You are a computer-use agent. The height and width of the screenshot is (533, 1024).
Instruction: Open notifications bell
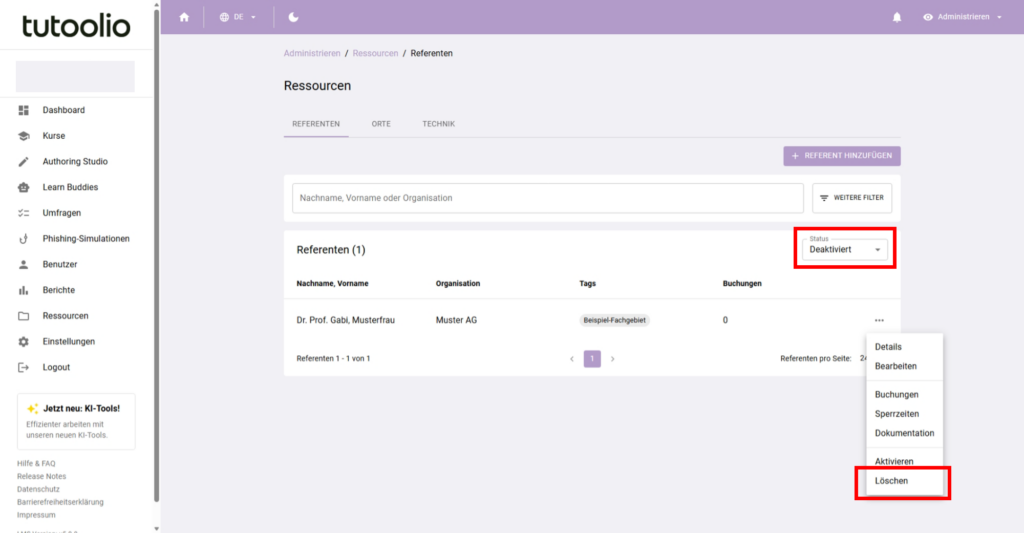[x=897, y=17]
